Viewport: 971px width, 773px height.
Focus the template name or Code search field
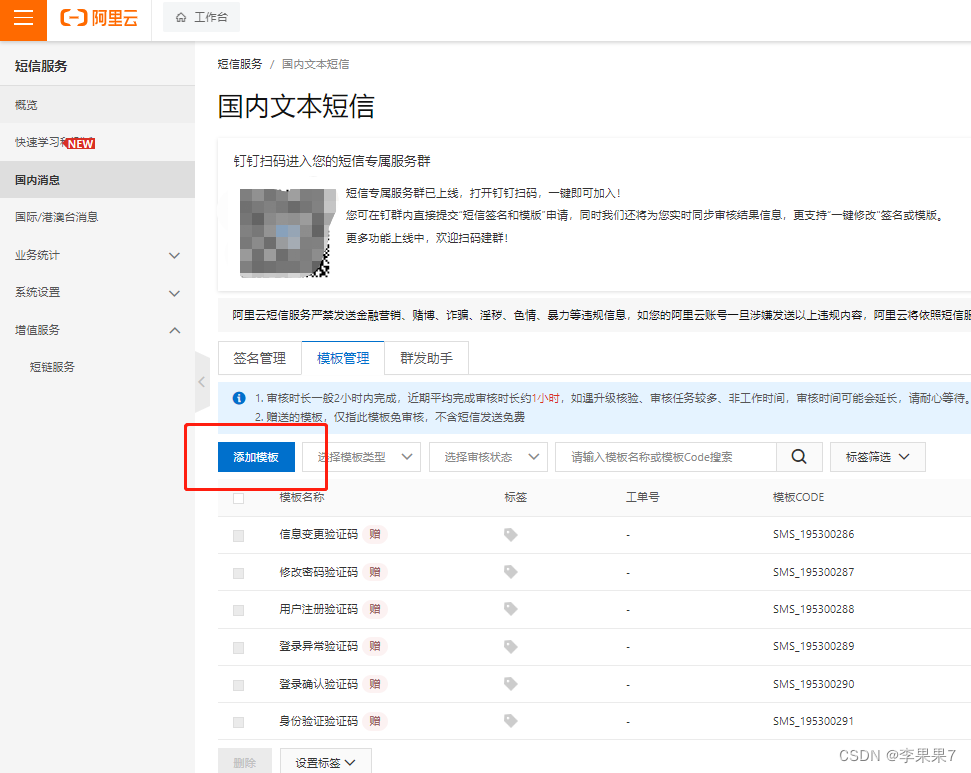[666, 457]
